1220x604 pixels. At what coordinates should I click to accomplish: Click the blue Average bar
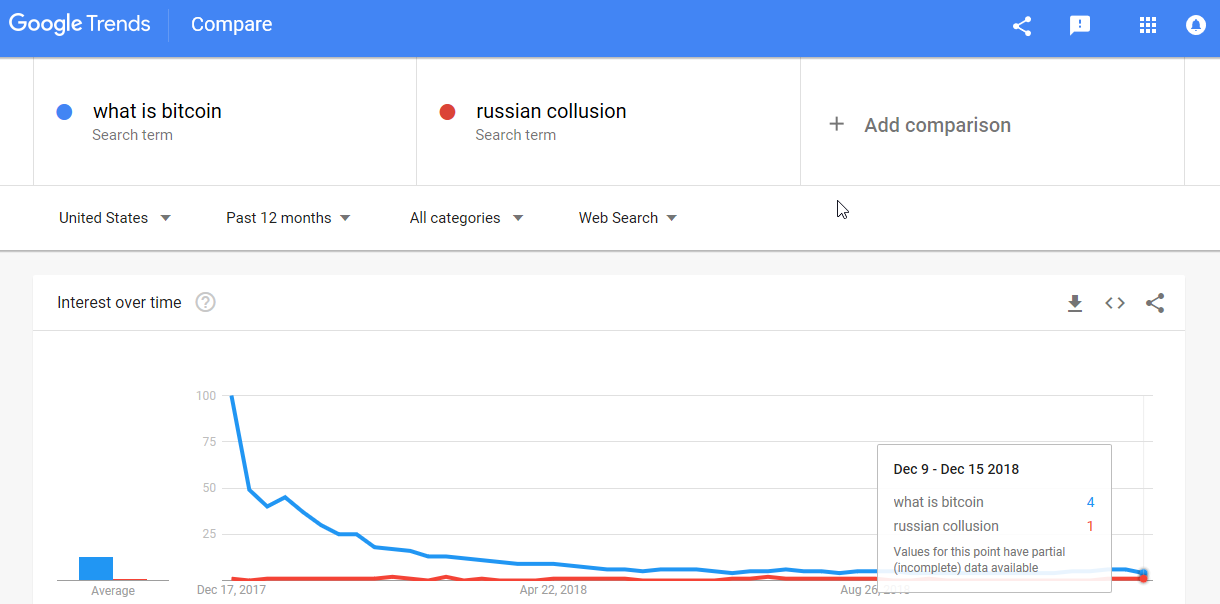[96, 568]
